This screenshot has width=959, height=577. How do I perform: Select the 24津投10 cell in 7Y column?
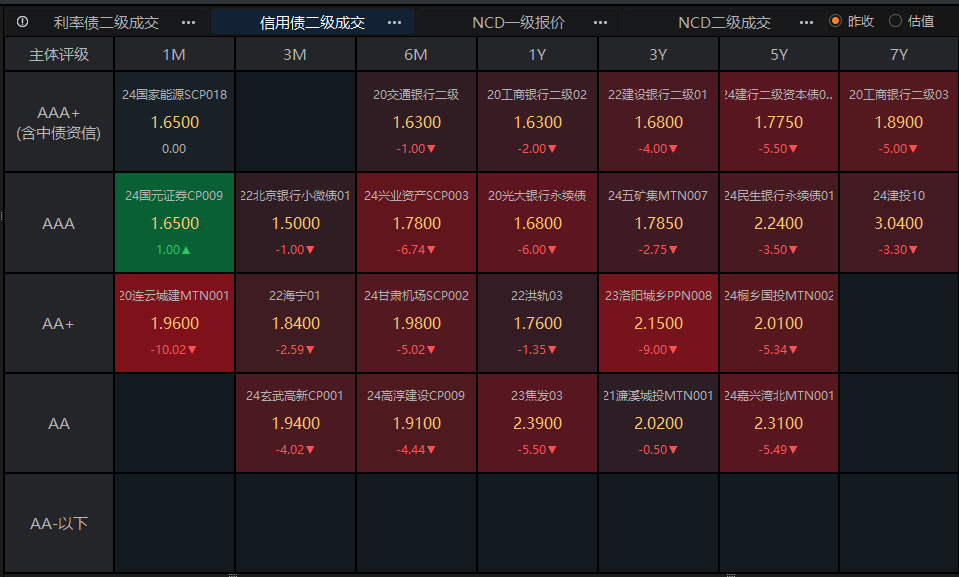pyautogui.click(x=899, y=222)
